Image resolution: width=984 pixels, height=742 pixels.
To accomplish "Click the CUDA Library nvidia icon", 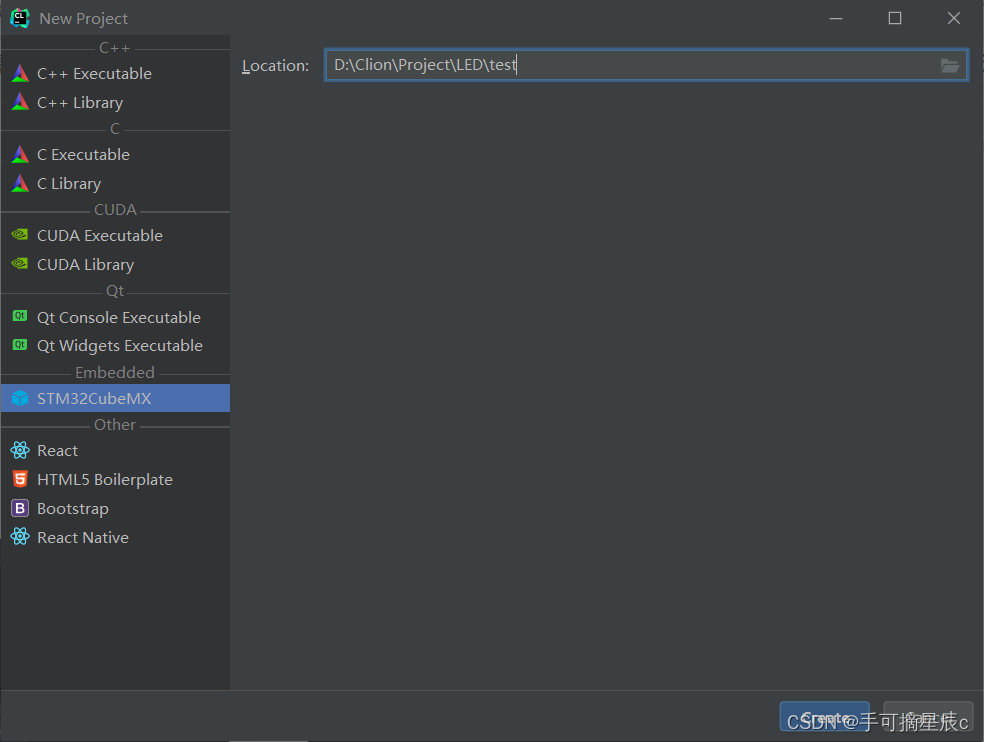I will point(20,264).
